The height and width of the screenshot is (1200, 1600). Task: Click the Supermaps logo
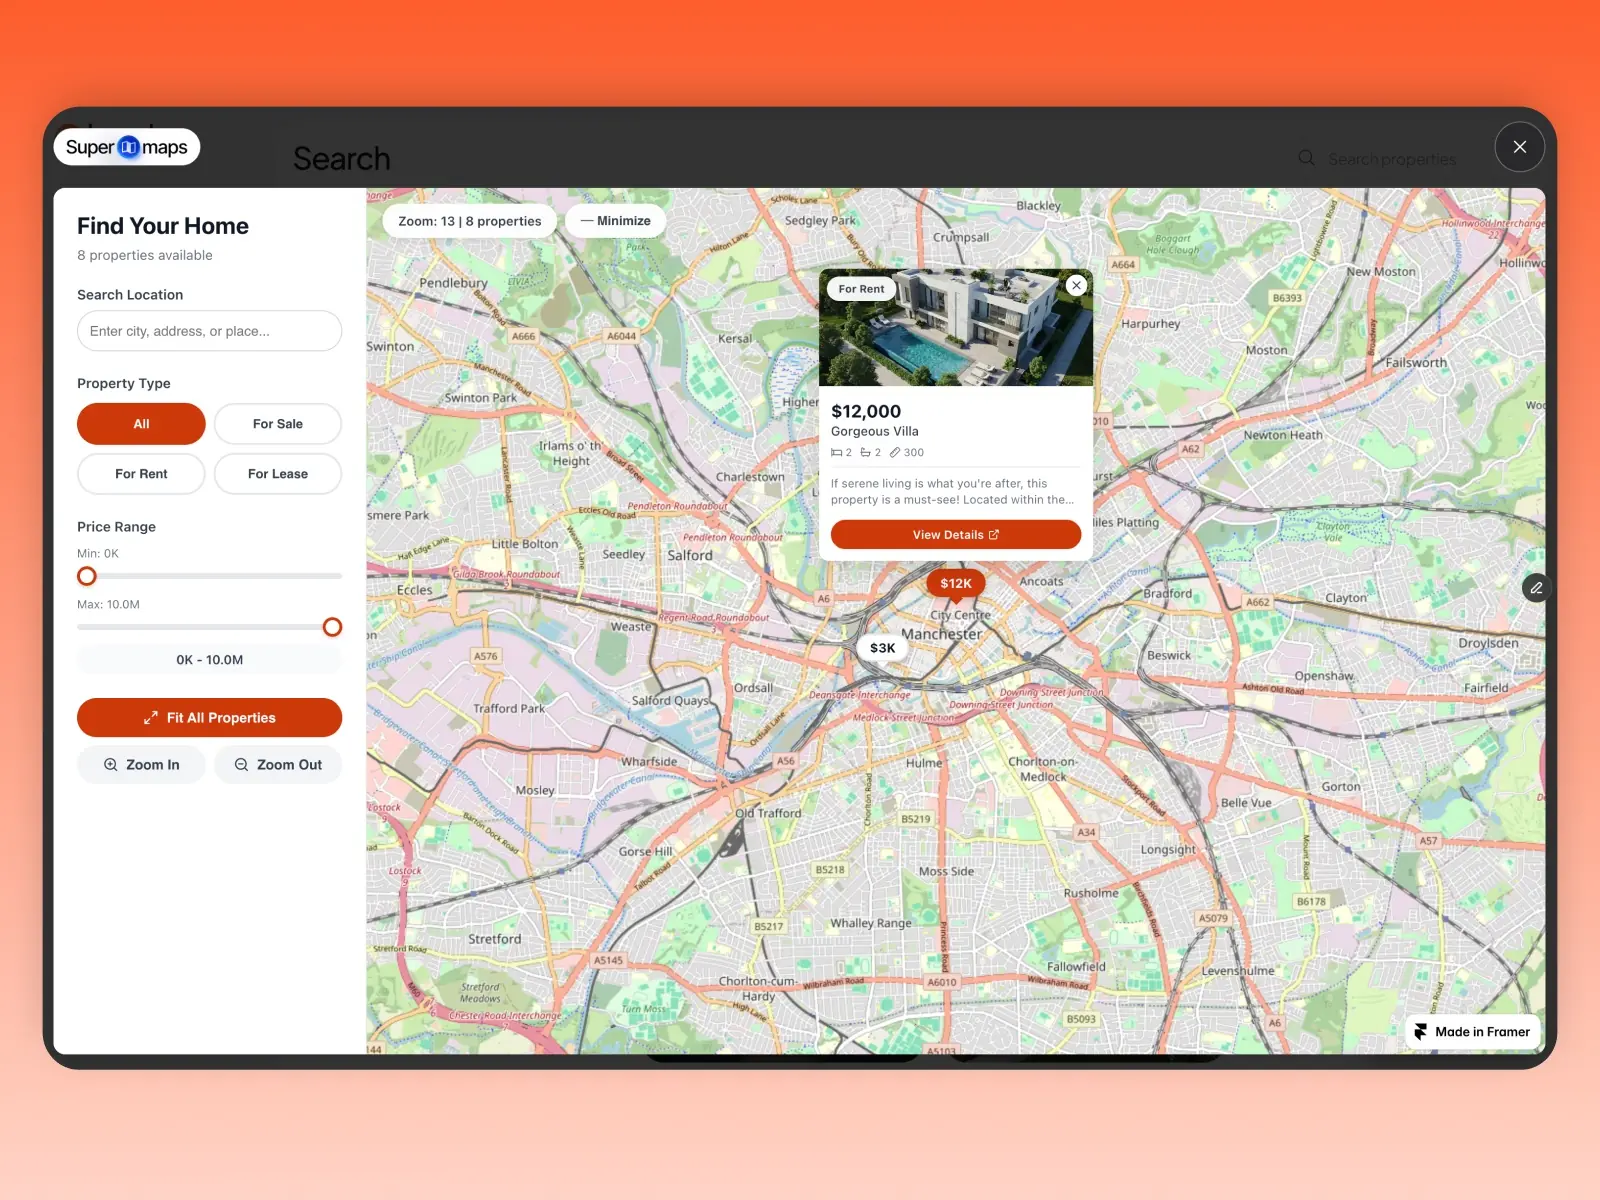click(127, 147)
